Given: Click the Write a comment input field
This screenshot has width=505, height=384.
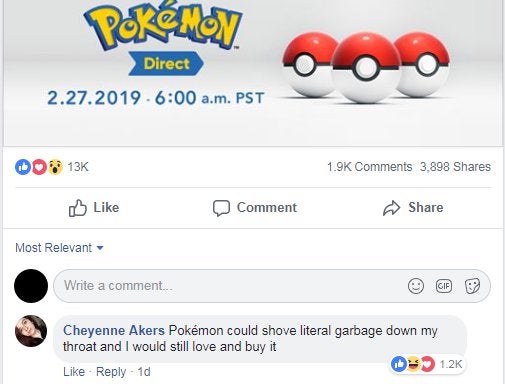Looking at the screenshot, I should pos(272,286).
